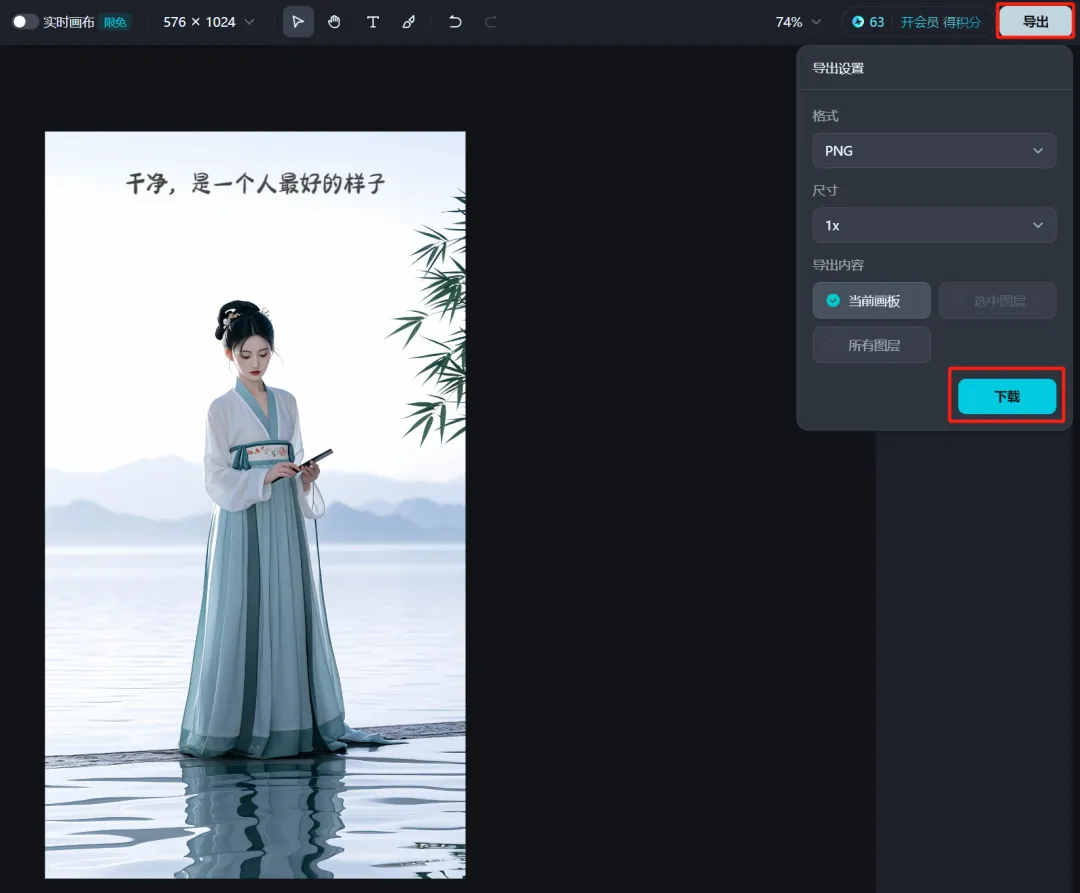Screen dimensions: 1080x893
Task: Click the 限免 badge
Action: [115, 23]
